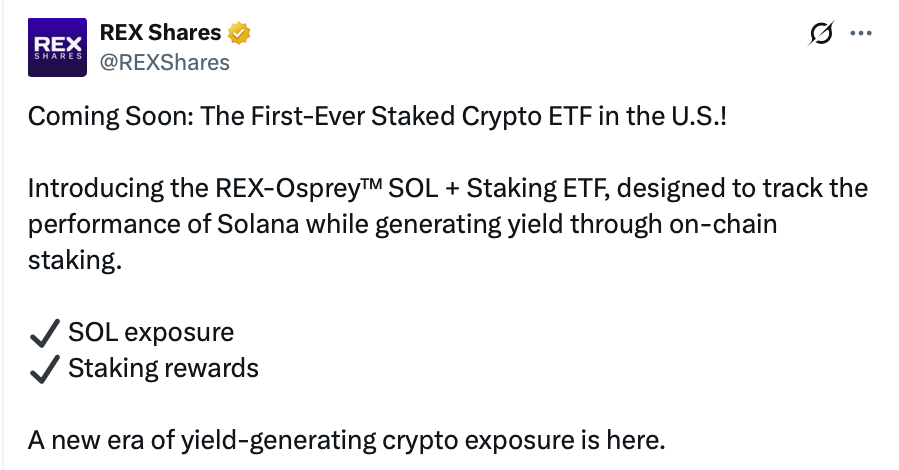Image resolution: width=899 pixels, height=470 pixels.
Task: Click the "SOL exposure" text
Action: (x=151, y=333)
